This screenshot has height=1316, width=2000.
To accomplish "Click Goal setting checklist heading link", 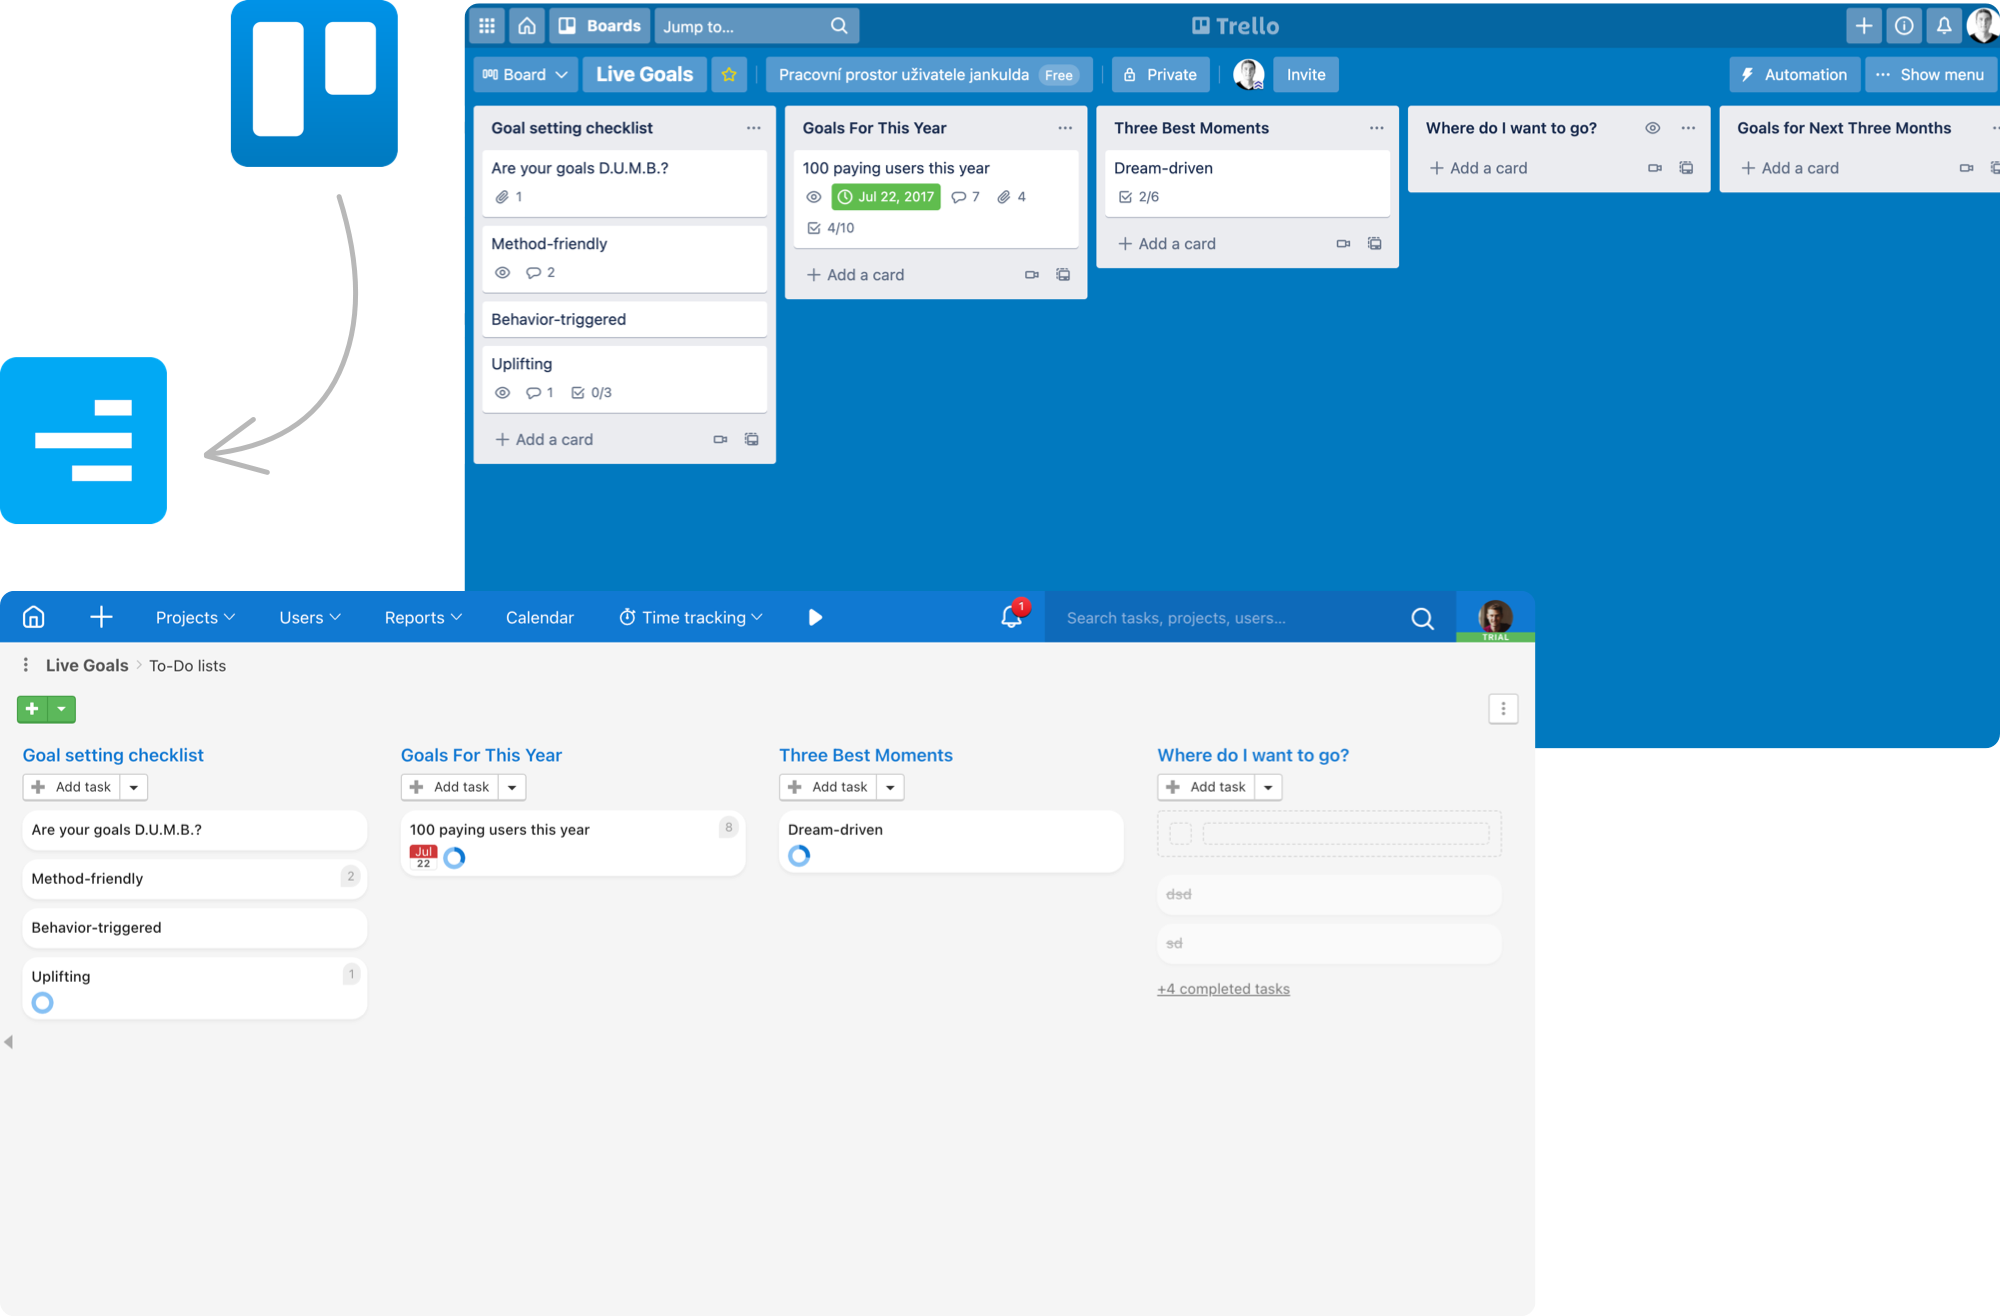I will (113, 755).
